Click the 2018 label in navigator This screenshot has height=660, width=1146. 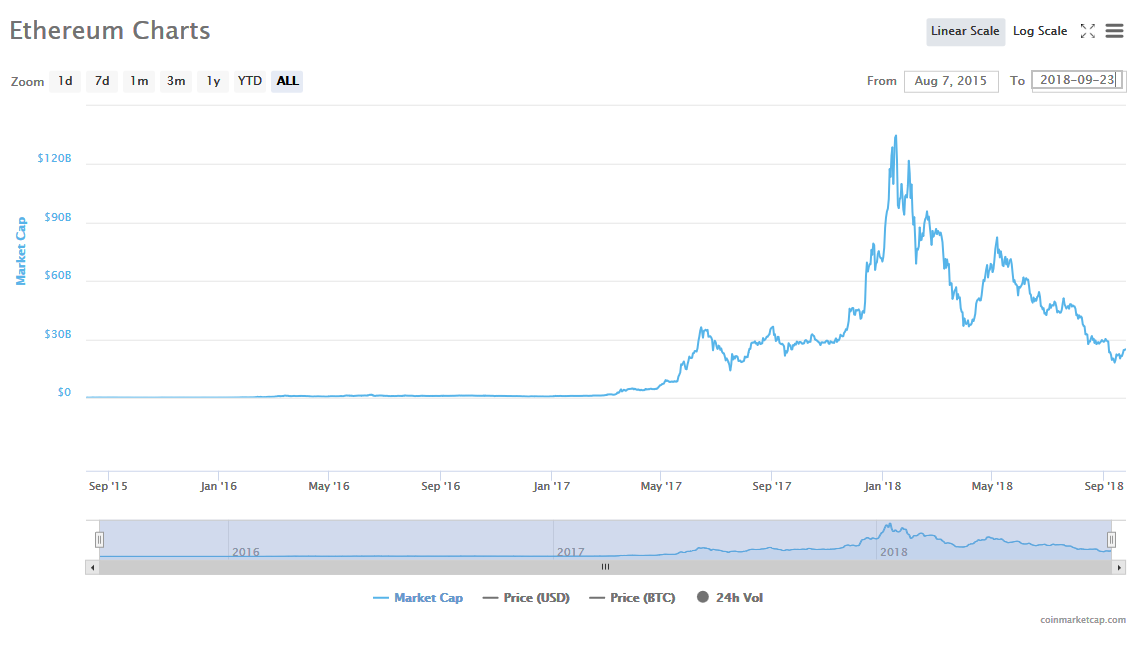pos(893,552)
